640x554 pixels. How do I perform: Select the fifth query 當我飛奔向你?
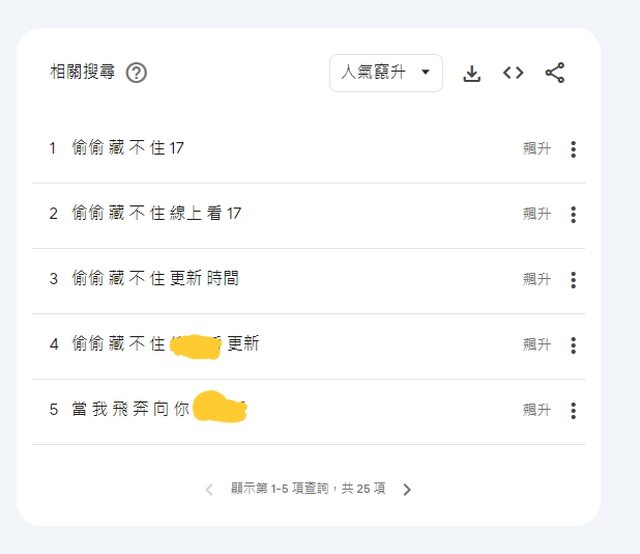(130, 410)
